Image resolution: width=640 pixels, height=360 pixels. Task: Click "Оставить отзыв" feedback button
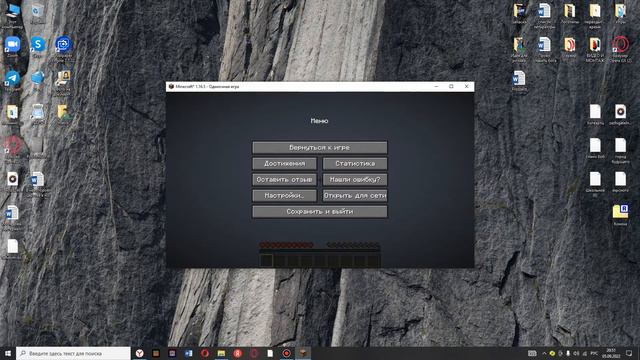pyautogui.click(x=284, y=180)
